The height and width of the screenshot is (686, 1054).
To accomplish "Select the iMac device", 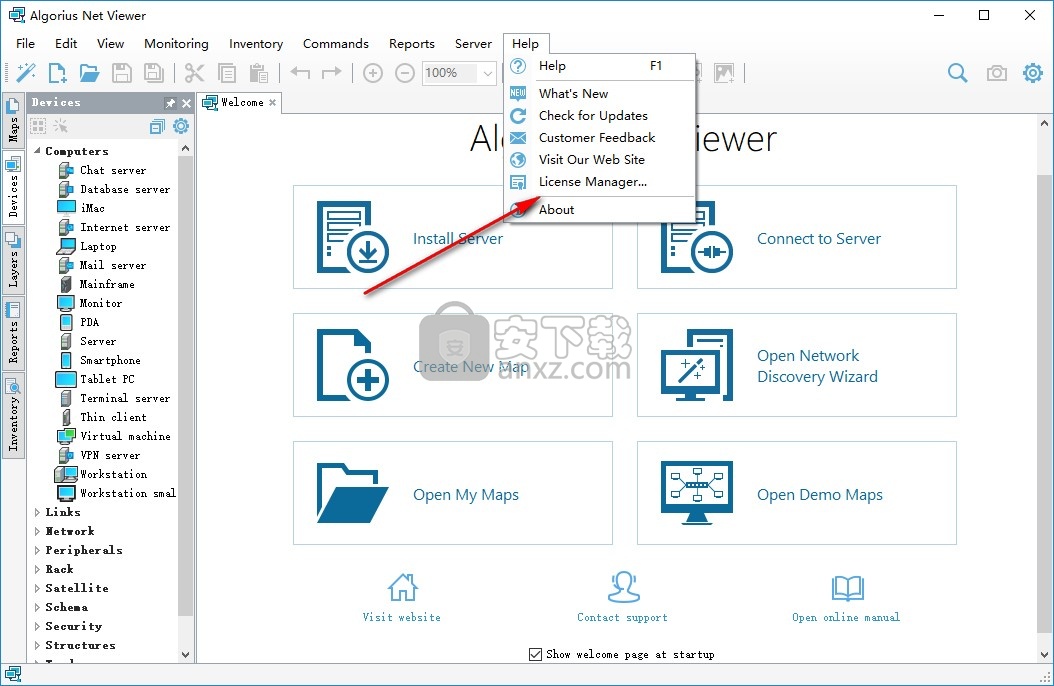I will click(92, 208).
